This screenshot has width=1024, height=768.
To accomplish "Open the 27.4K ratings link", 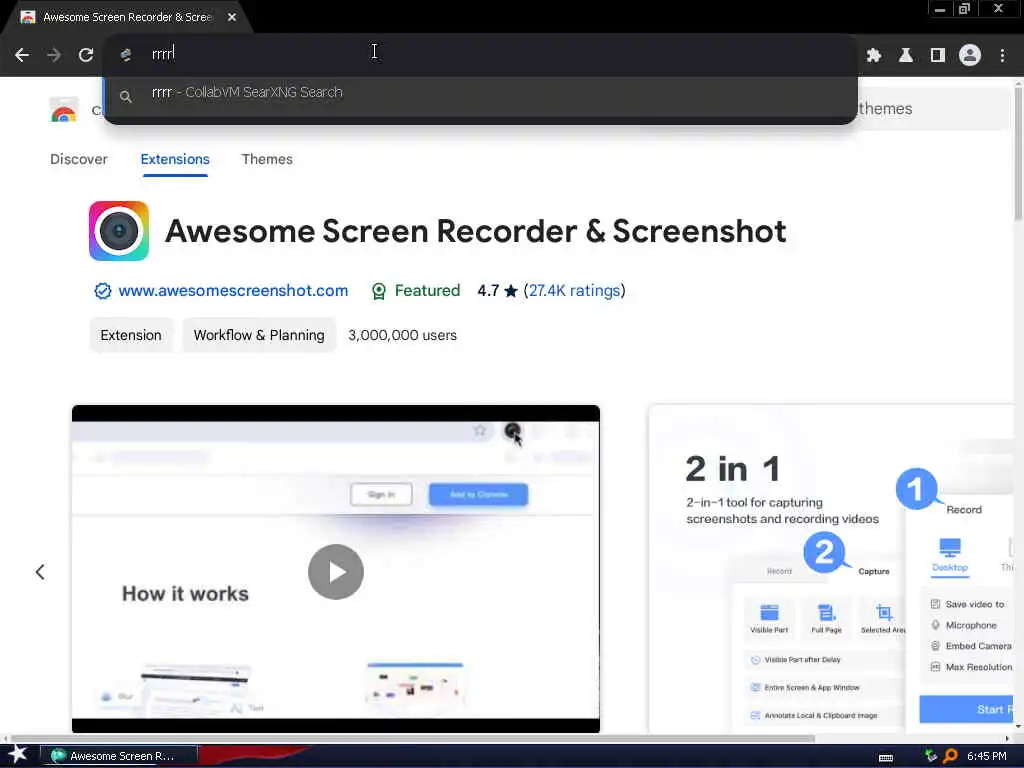I will click(x=574, y=291).
